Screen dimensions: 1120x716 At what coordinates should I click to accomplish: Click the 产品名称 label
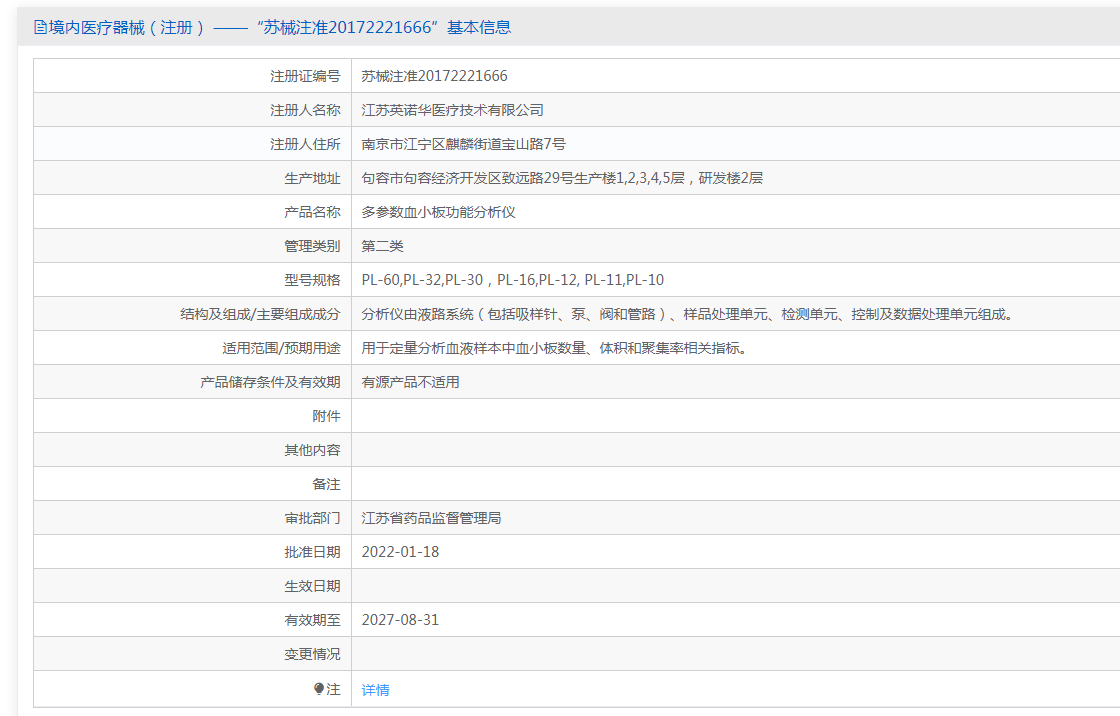(x=312, y=212)
